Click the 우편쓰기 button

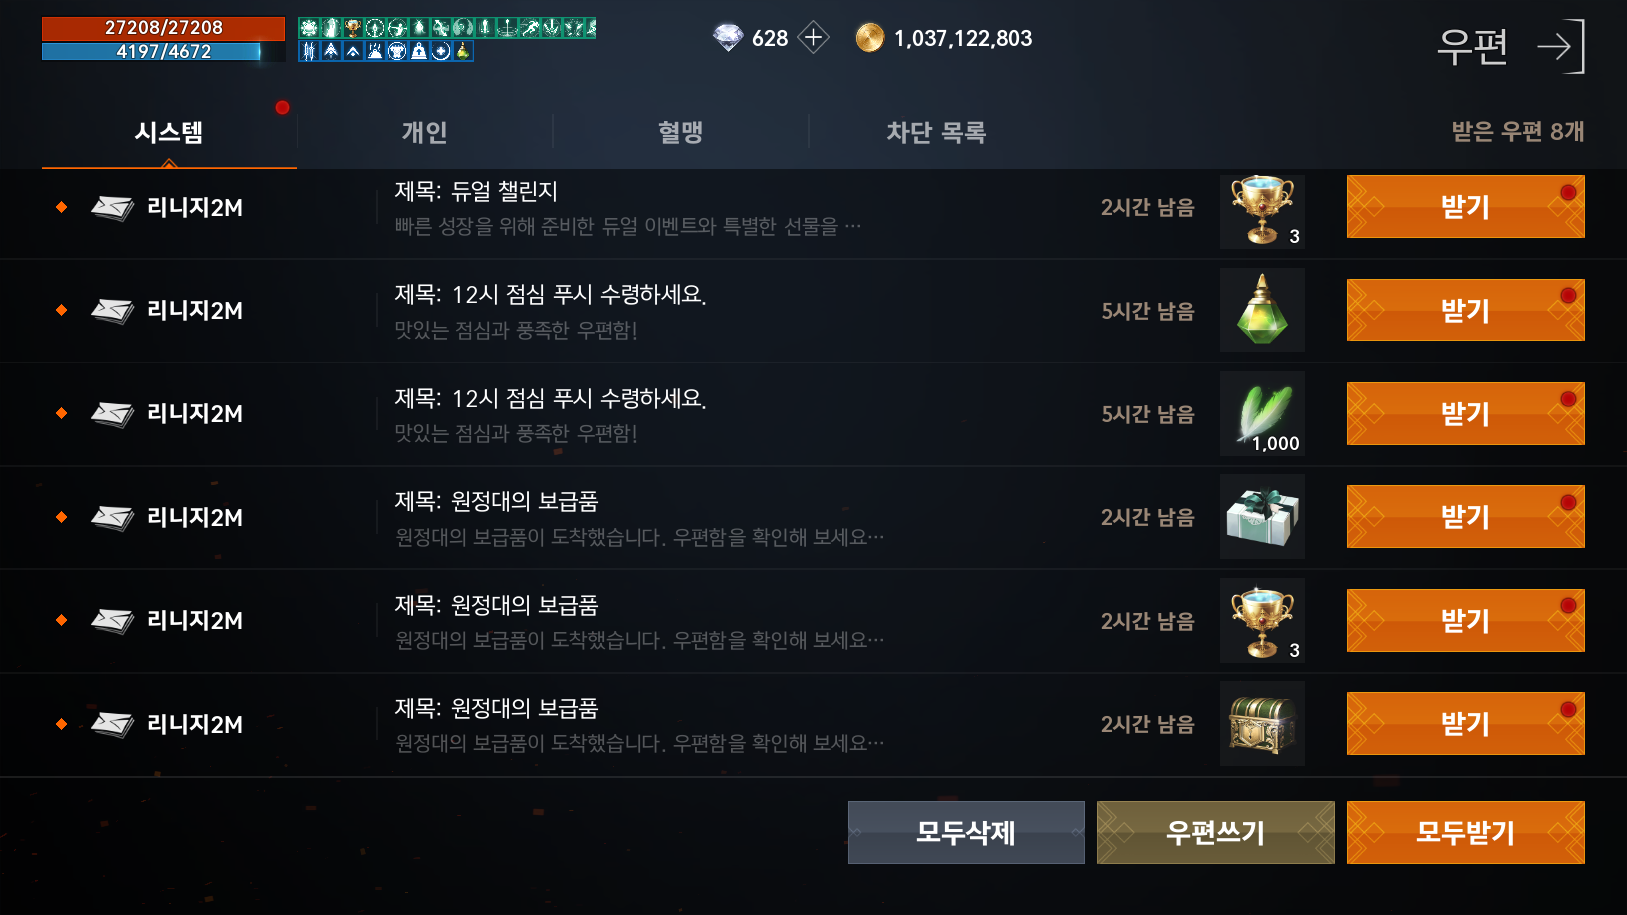point(1215,832)
